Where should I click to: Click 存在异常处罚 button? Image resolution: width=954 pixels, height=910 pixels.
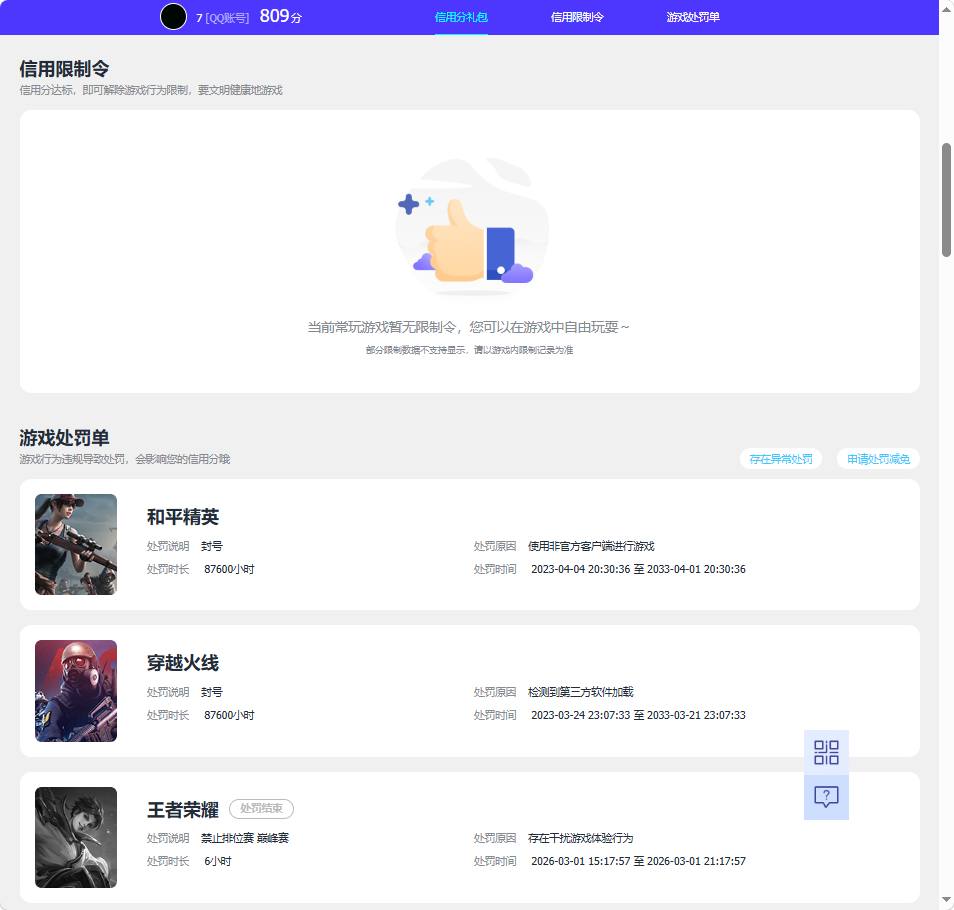(x=781, y=459)
